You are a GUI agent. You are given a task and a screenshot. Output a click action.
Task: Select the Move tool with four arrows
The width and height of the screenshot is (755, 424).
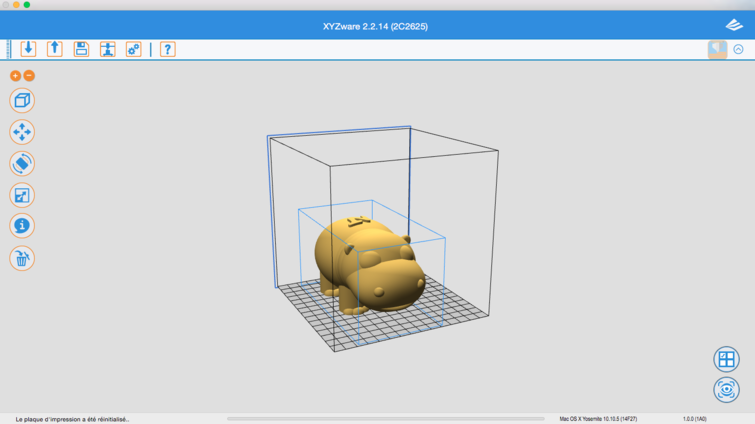pos(22,132)
